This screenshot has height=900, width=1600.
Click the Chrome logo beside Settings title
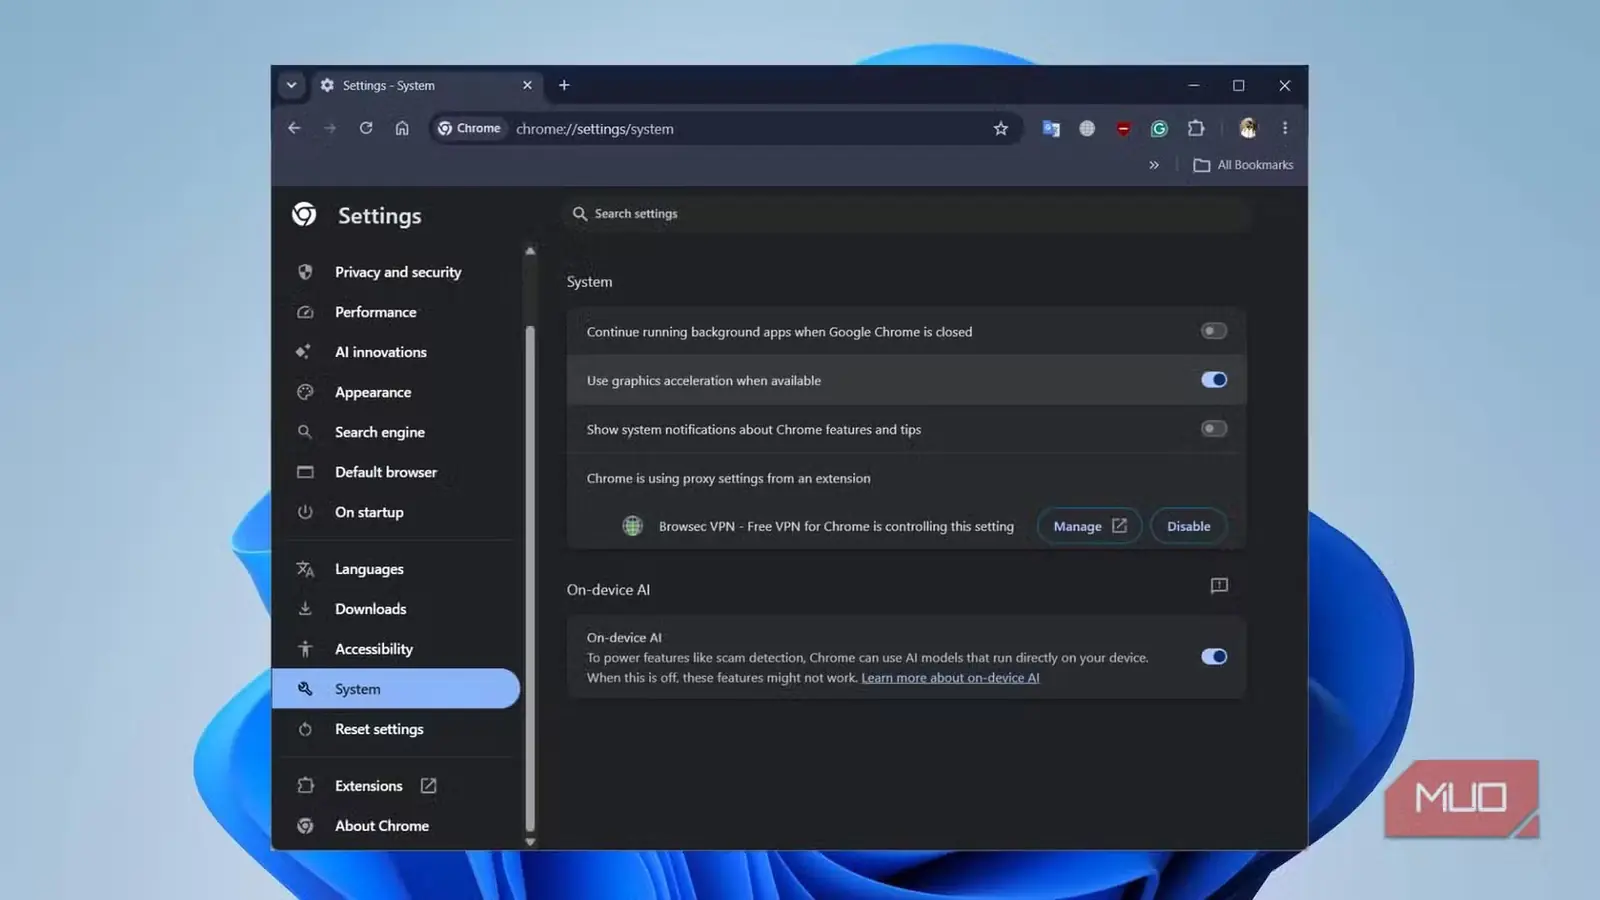tap(304, 214)
